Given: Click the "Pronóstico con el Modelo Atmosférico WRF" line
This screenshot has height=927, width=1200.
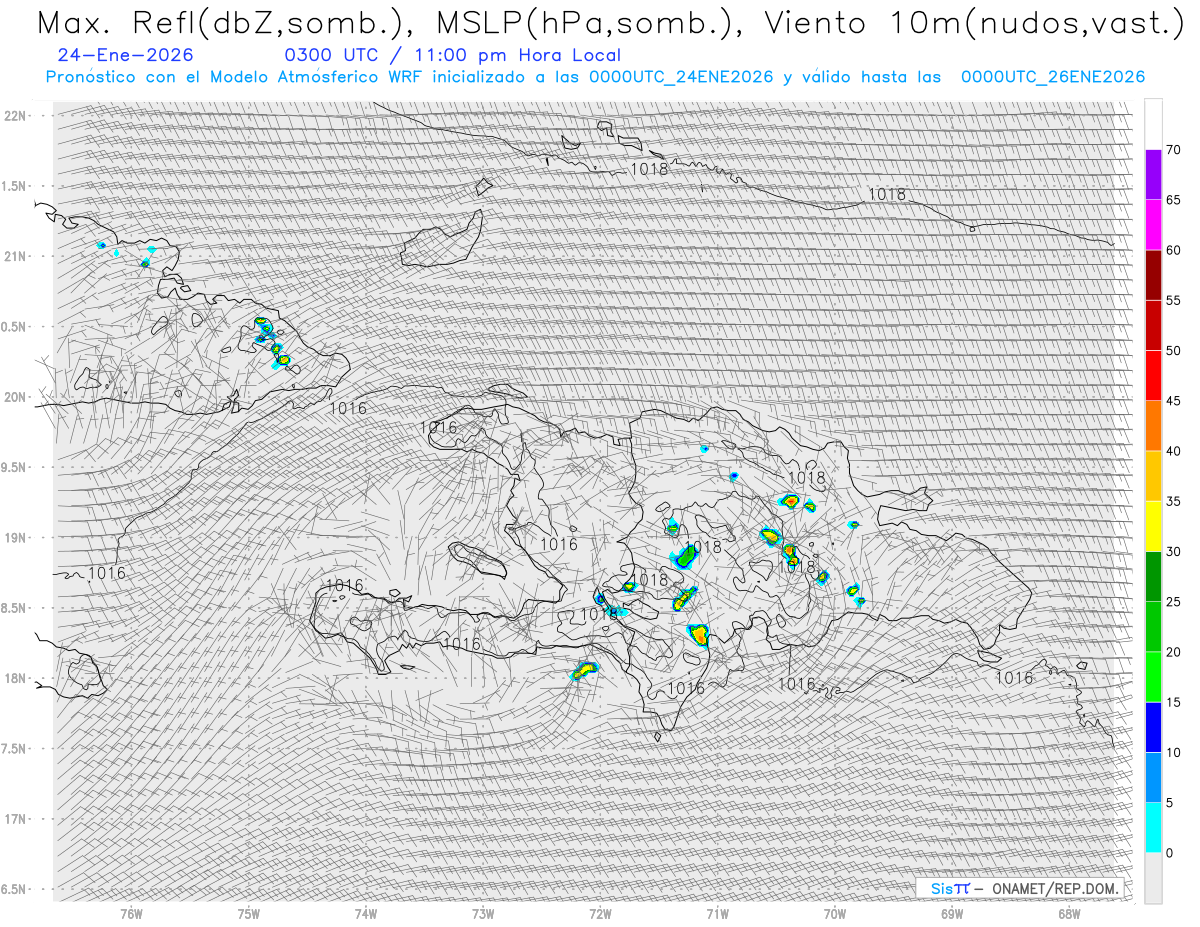Looking at the screenshot, I should pyautogui.click(x=595, y=77).
